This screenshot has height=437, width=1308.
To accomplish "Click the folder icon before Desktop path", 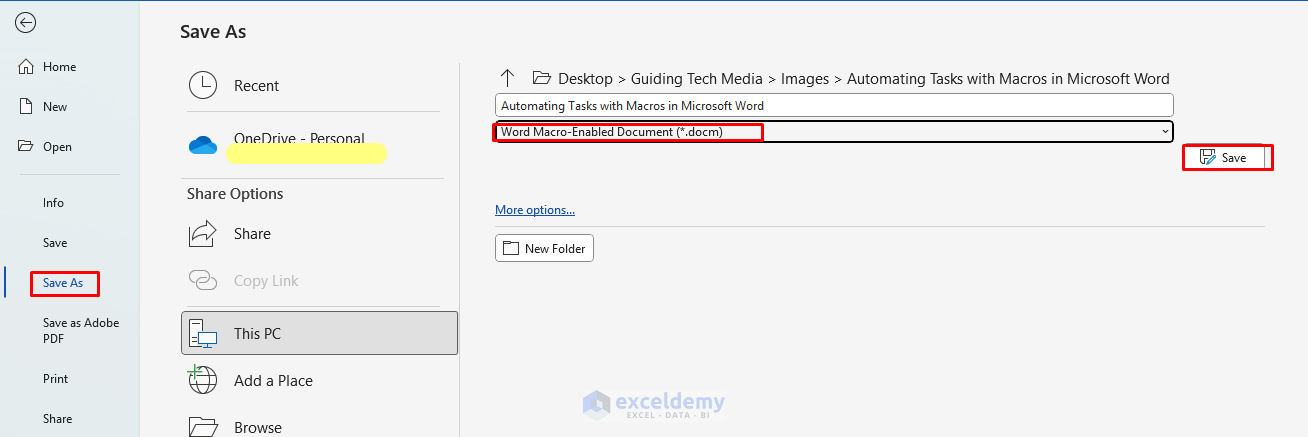I will pos(542,78).
